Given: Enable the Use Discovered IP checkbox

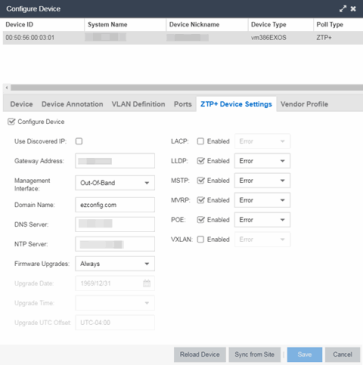Looking at the screenshot, I should (x=79, y=141).
